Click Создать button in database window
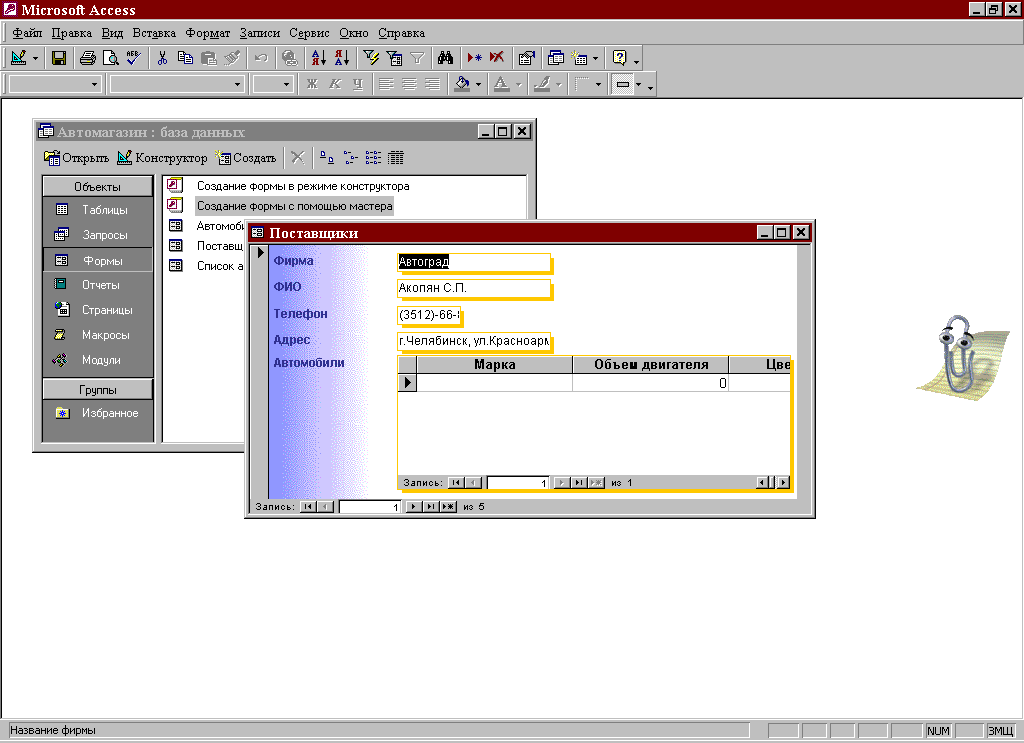This screenshot has width=1024, height=743. coord(246,157)
